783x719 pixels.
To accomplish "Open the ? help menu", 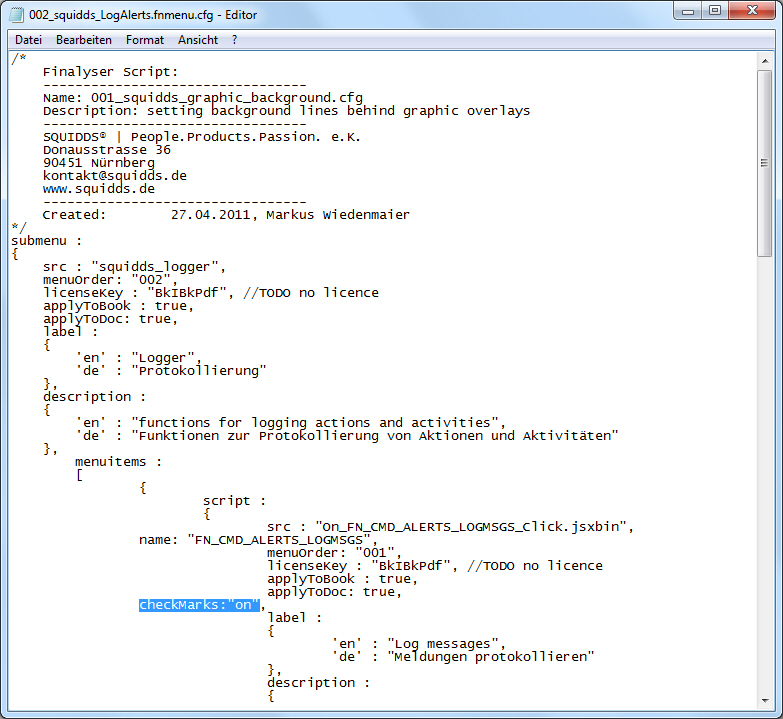I will [235, 40].
